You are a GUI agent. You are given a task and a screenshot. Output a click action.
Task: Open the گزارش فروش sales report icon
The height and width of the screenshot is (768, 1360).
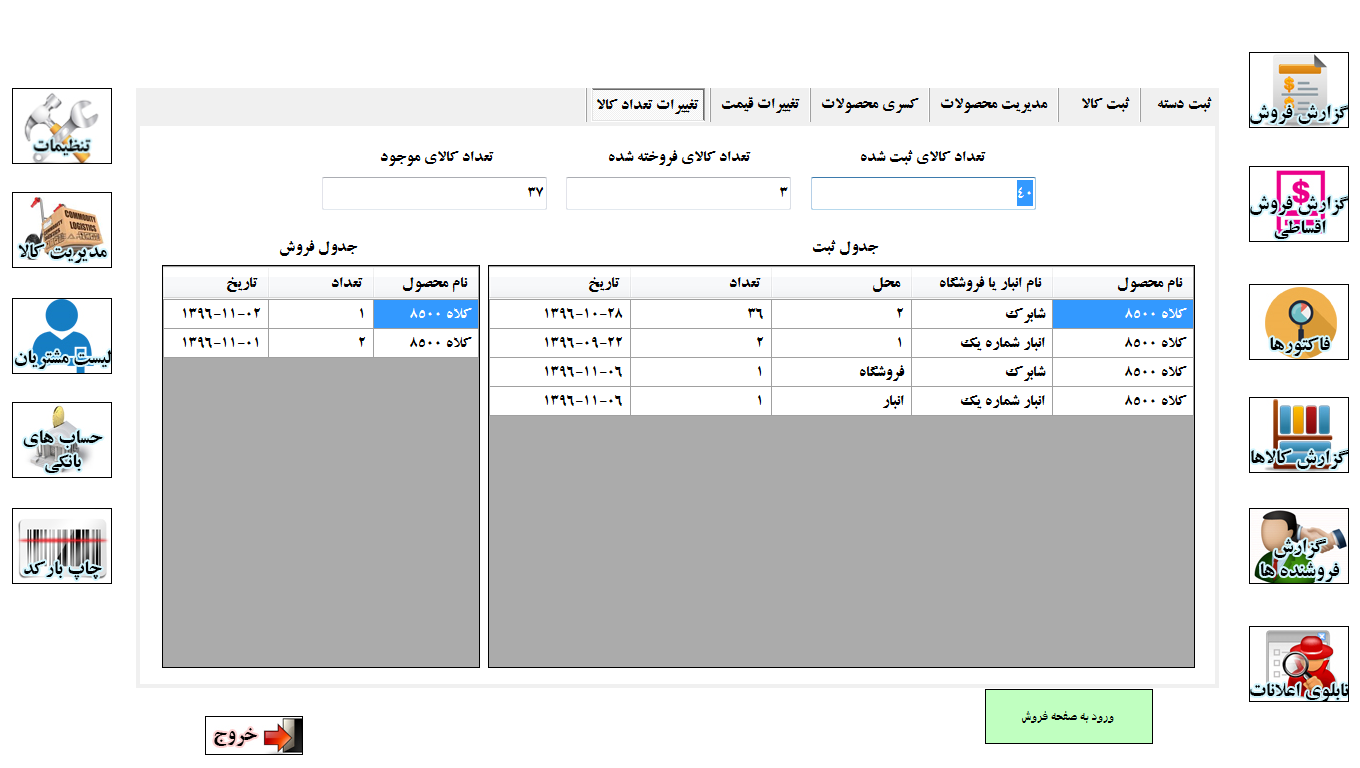pos(1298,90)
